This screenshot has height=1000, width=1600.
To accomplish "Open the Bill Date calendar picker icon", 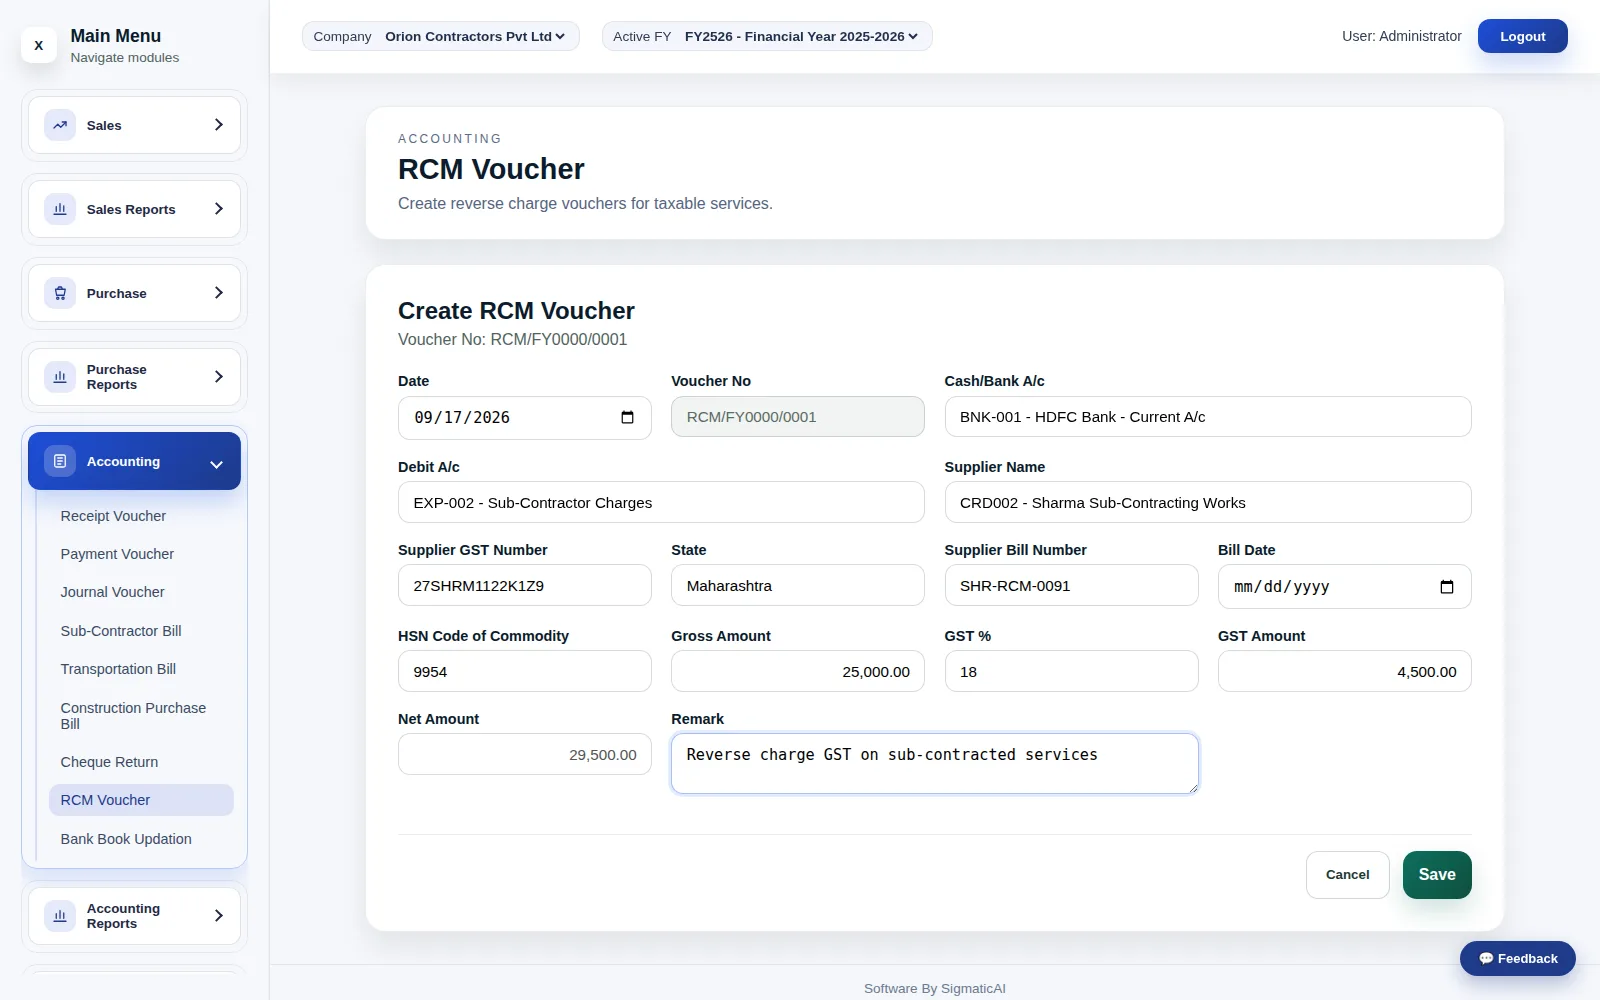I will 1446,586.
